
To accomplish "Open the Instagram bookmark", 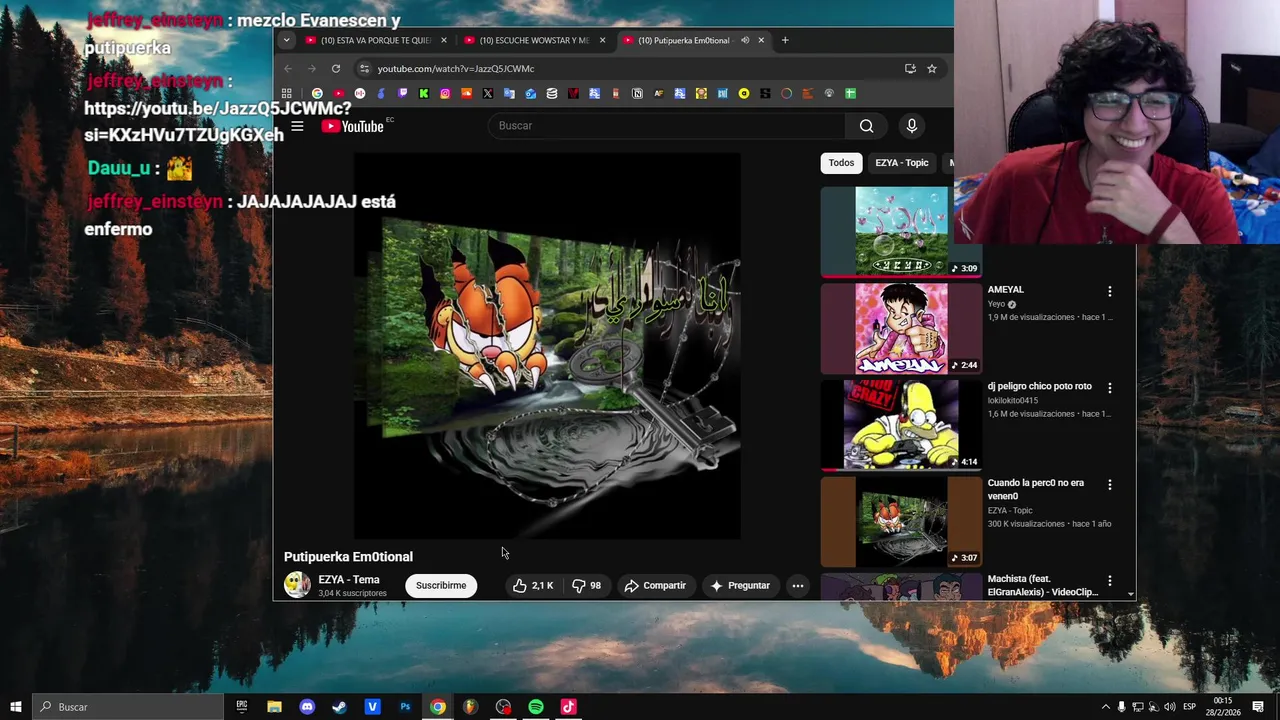I will tap(445, 93).
